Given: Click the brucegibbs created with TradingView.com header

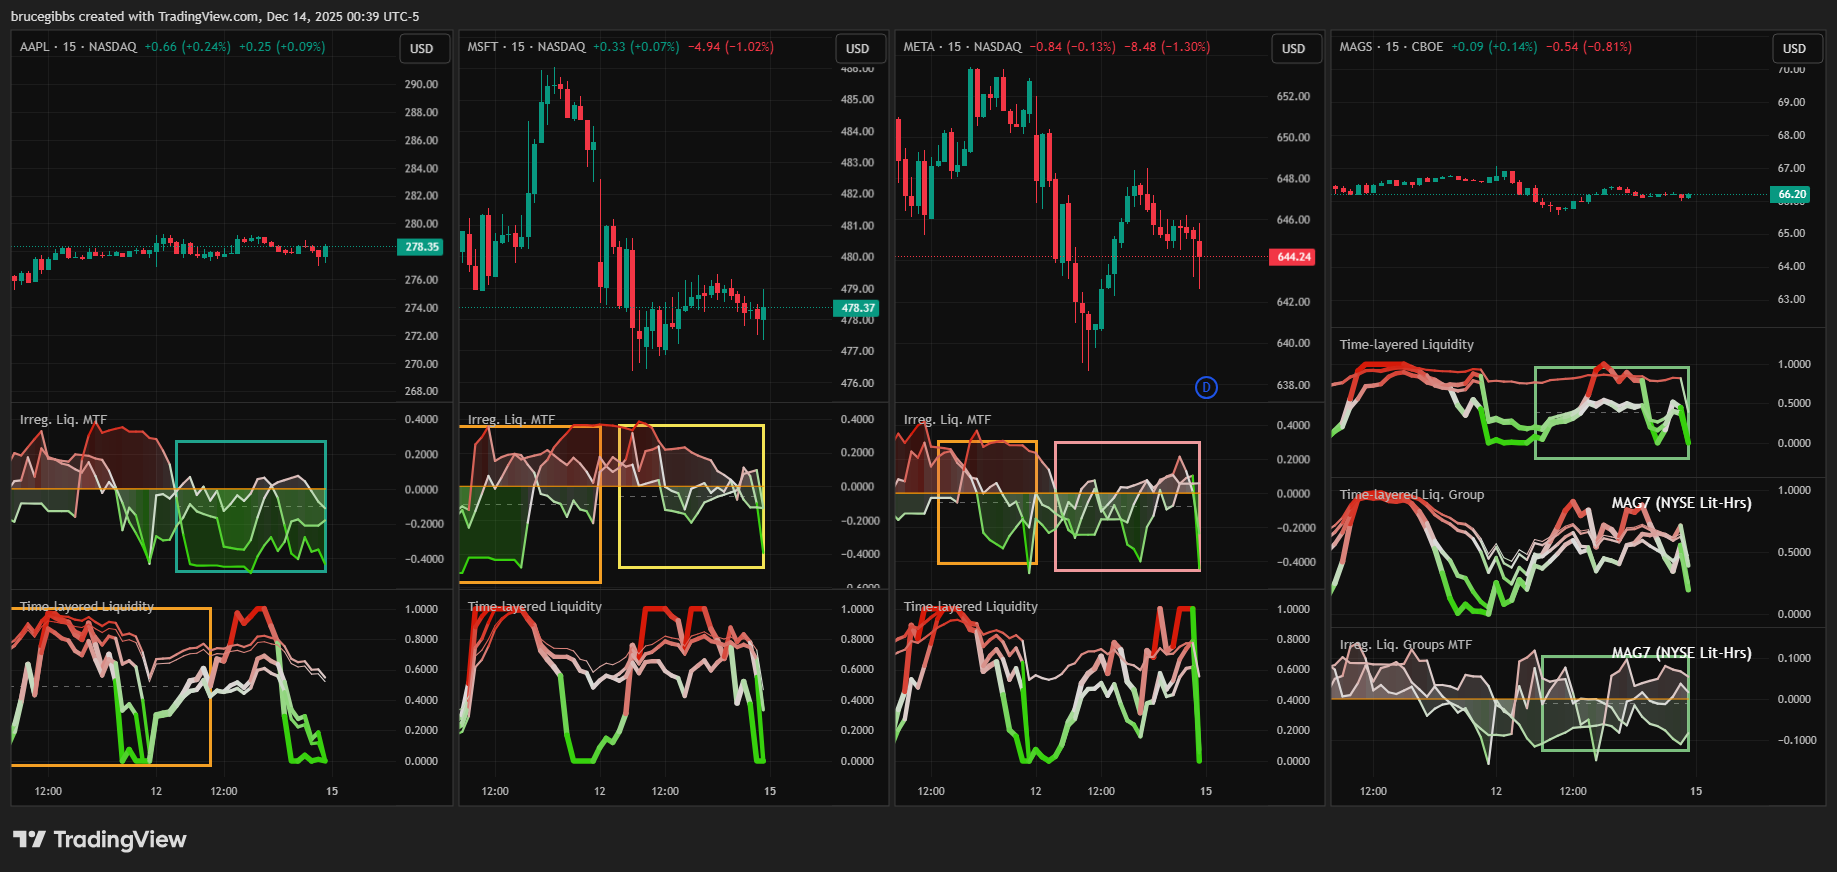Looking at the screenshot, I should (x=215, y=16).
